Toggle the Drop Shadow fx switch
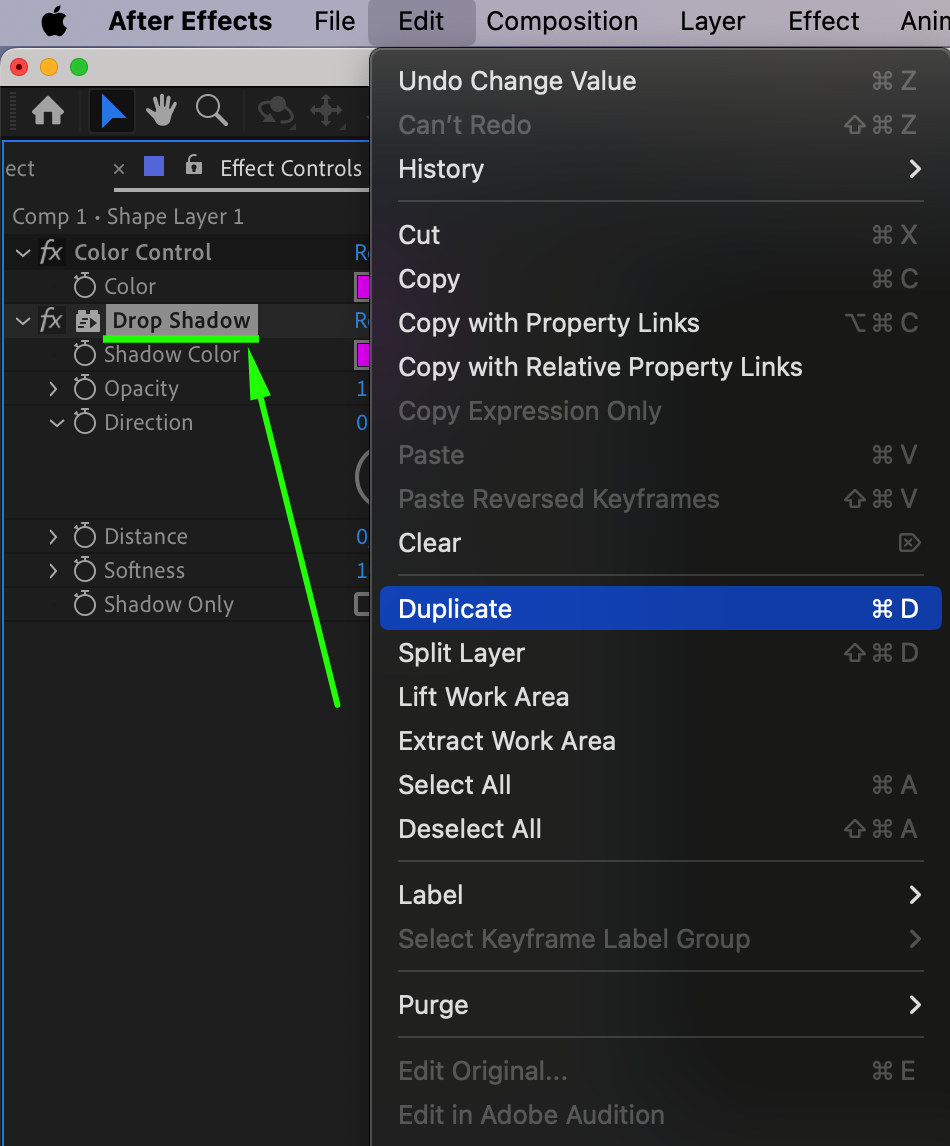This screenshot has width=950, height=1146. 51,321
